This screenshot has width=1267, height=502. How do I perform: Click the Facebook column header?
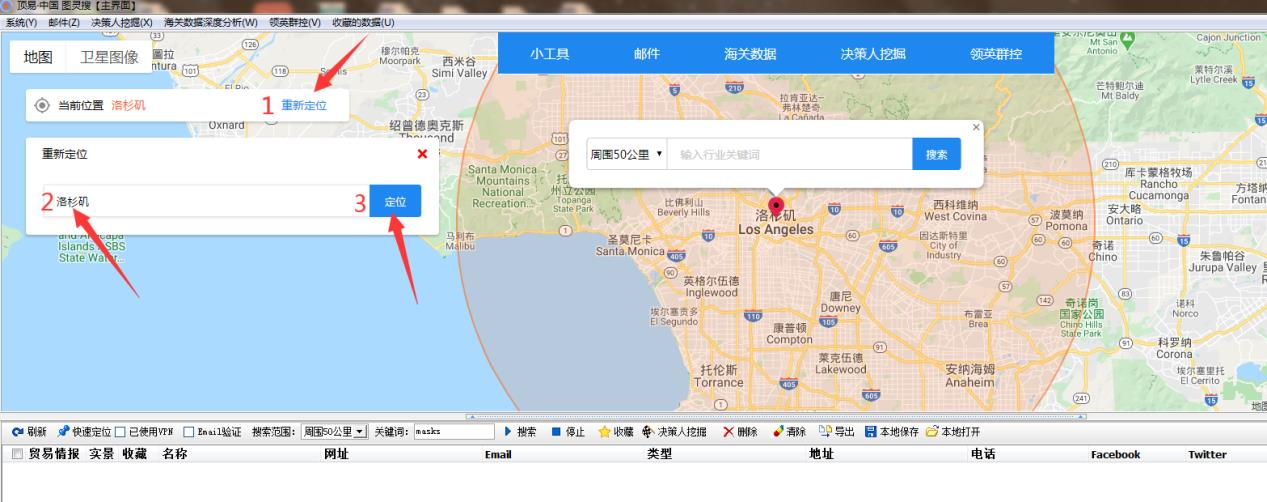(x=1115, y=455)
